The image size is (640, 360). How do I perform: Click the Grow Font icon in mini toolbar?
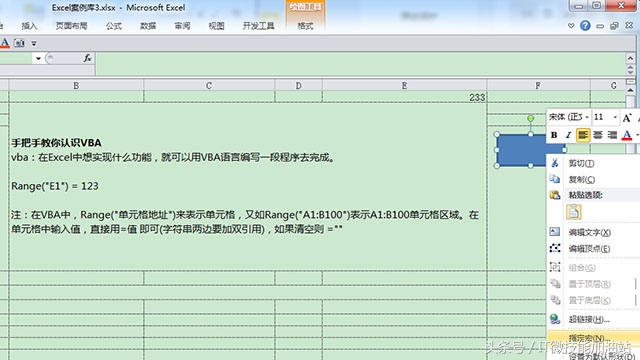[x=627, y=118]
